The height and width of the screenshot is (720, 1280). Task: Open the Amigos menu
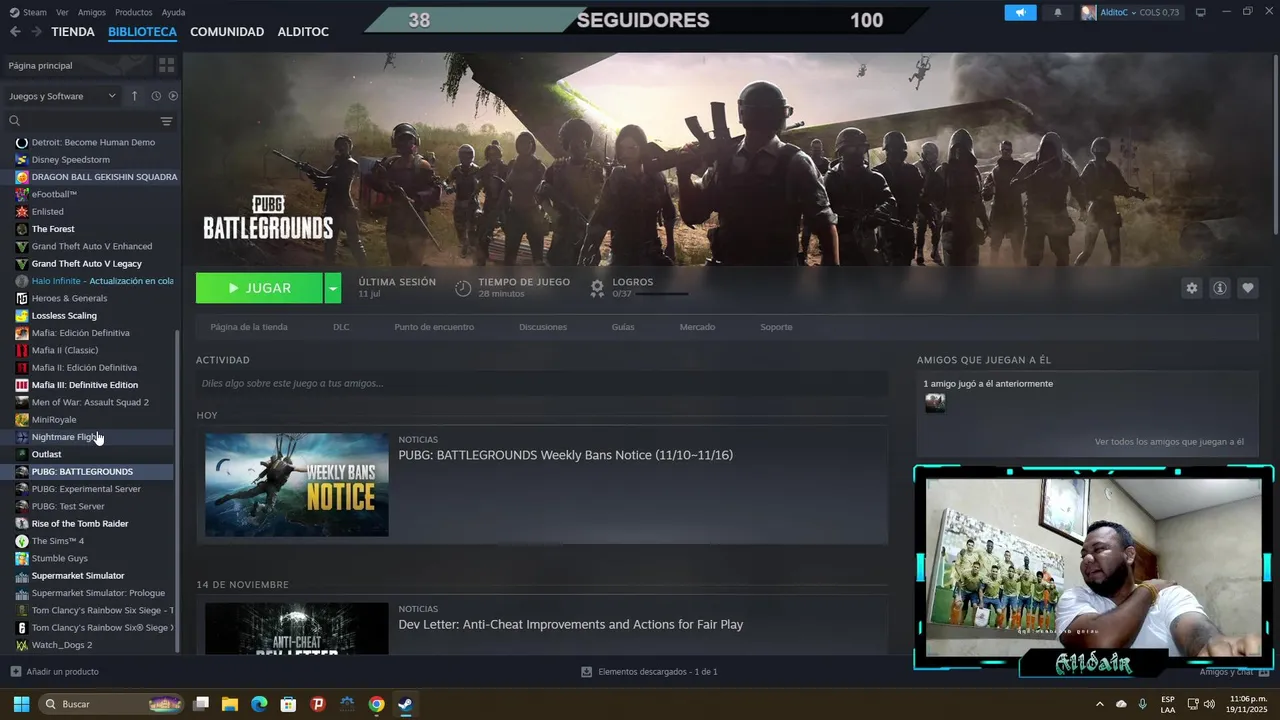click(x=92, y=12)
